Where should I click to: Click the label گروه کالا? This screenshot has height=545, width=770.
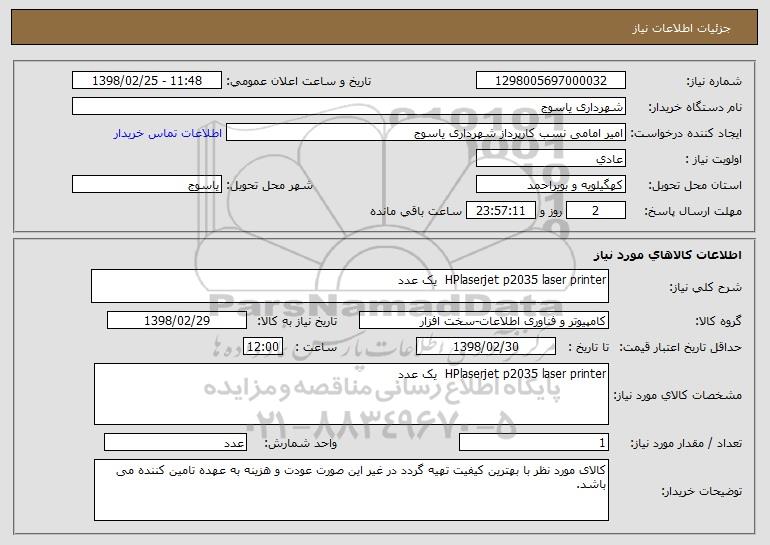718,322
